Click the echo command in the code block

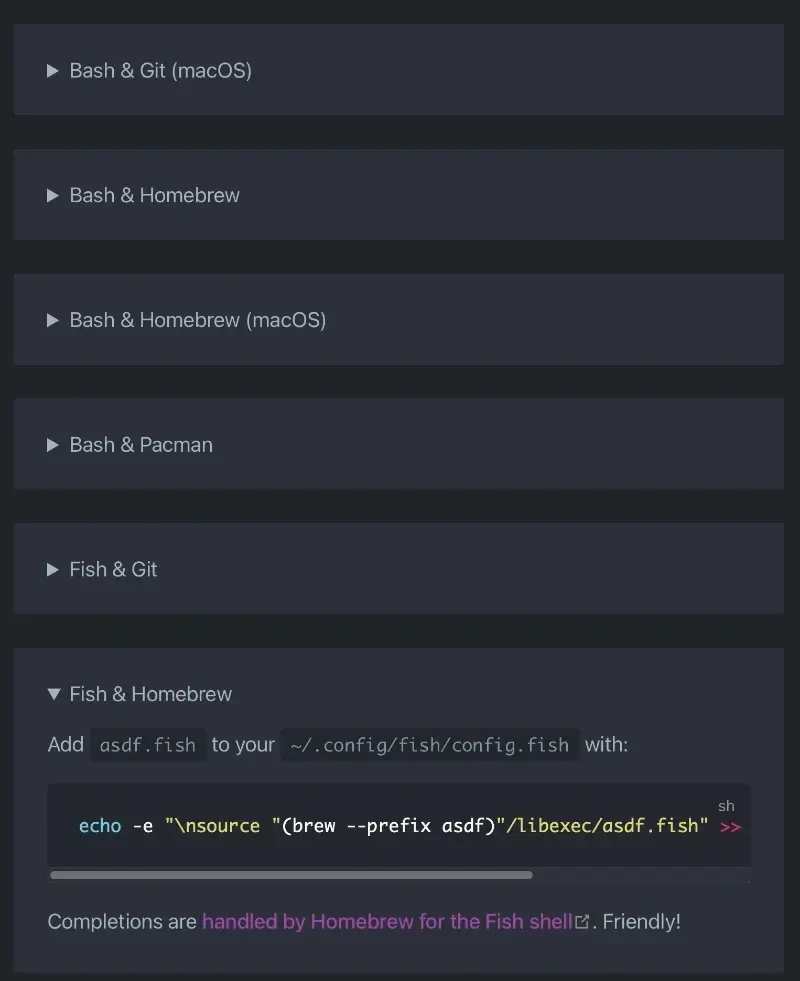pos(100,827)
